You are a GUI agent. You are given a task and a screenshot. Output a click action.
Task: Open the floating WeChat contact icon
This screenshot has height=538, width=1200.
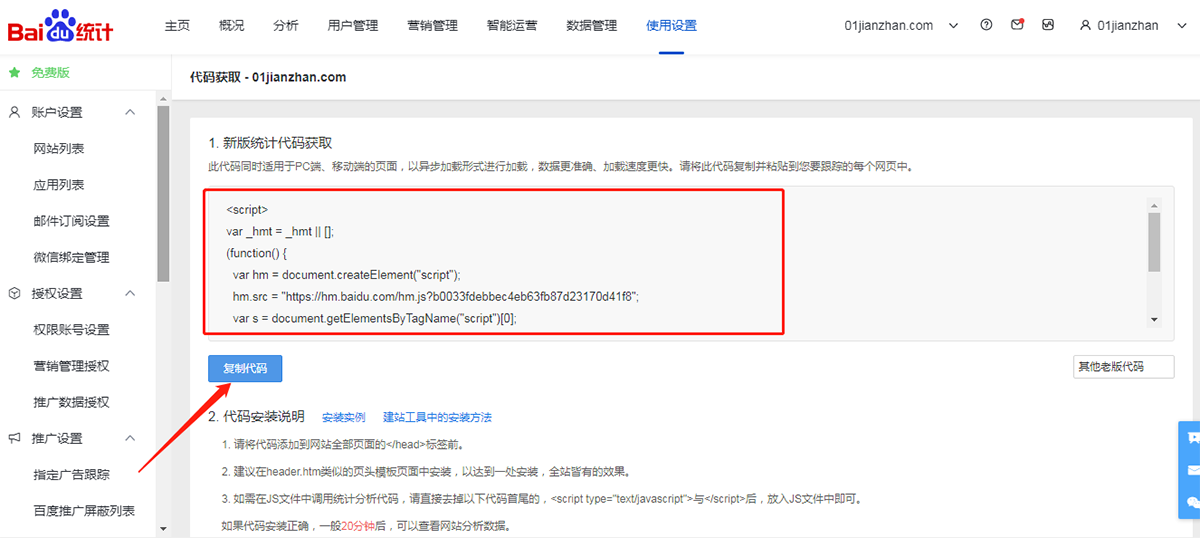pos(1191,502)
